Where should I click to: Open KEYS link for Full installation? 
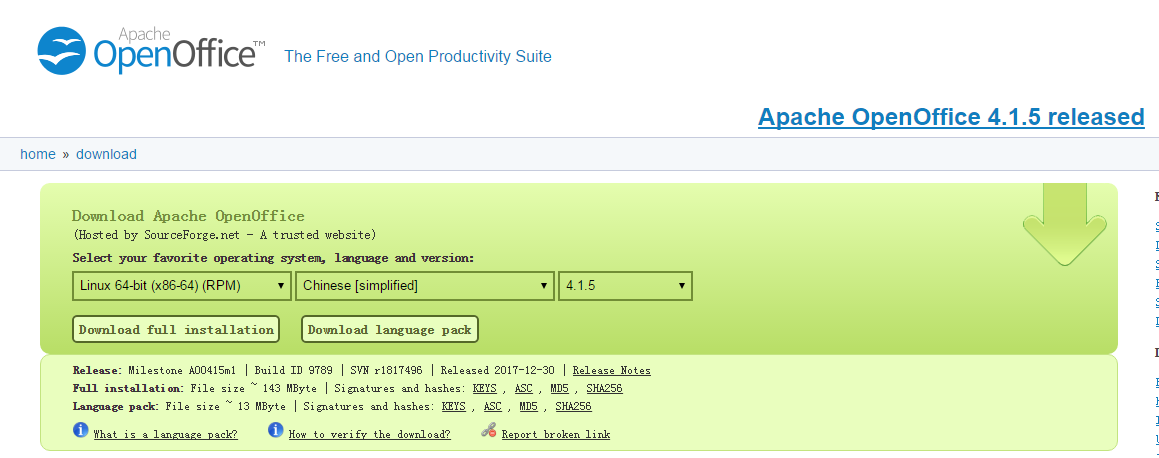tap(484, 389)
